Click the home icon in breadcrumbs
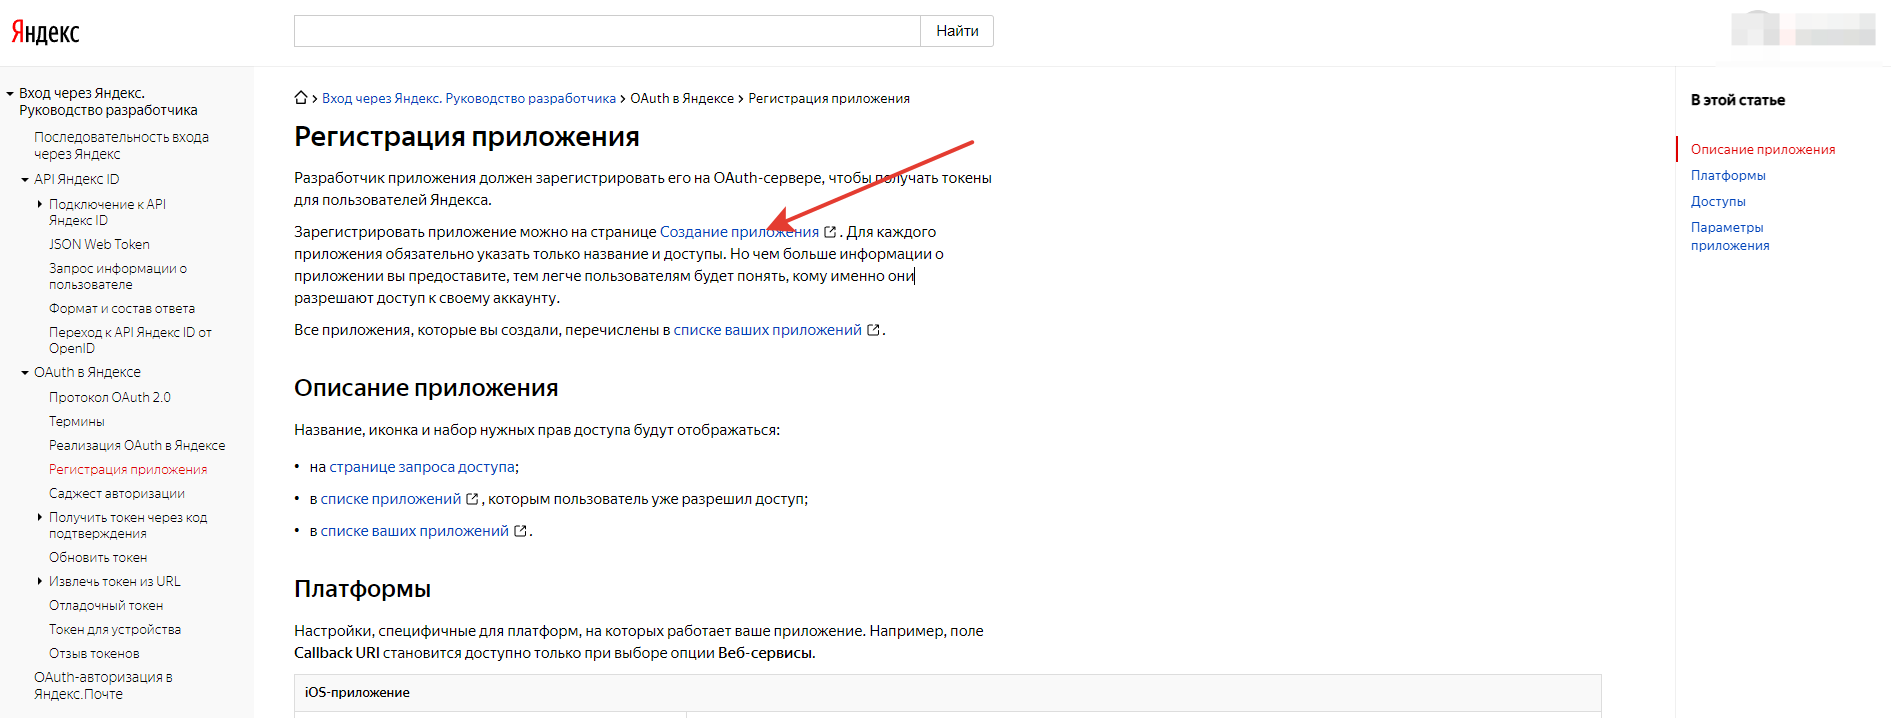Image resolution: width=1891 pixels, height=718 pixels. [301, 98]
